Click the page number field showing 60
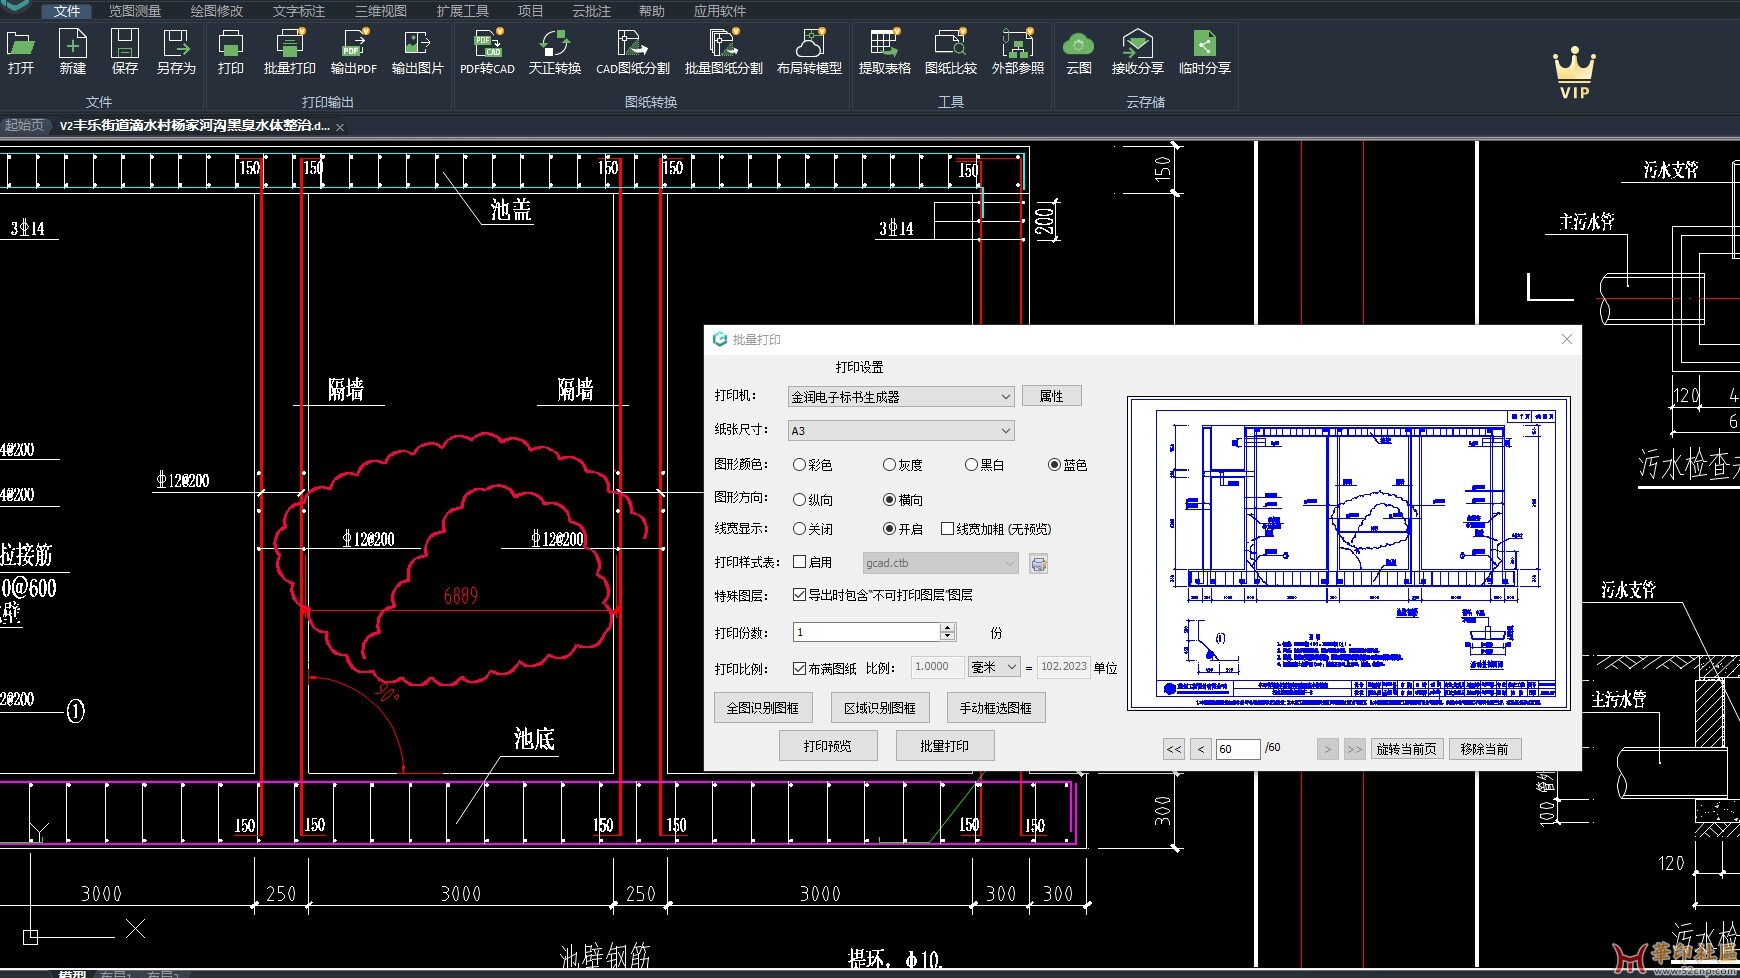 click(1238, 749)
